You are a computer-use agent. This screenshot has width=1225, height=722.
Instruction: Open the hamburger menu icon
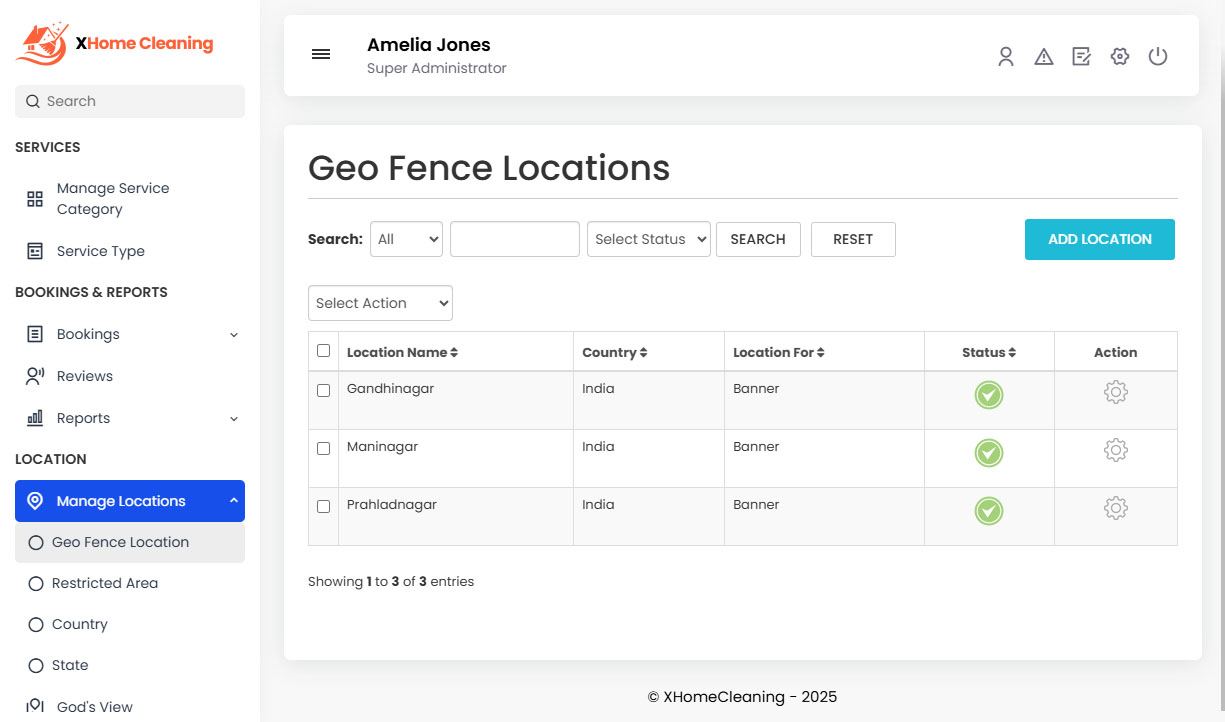click(321, 54)
